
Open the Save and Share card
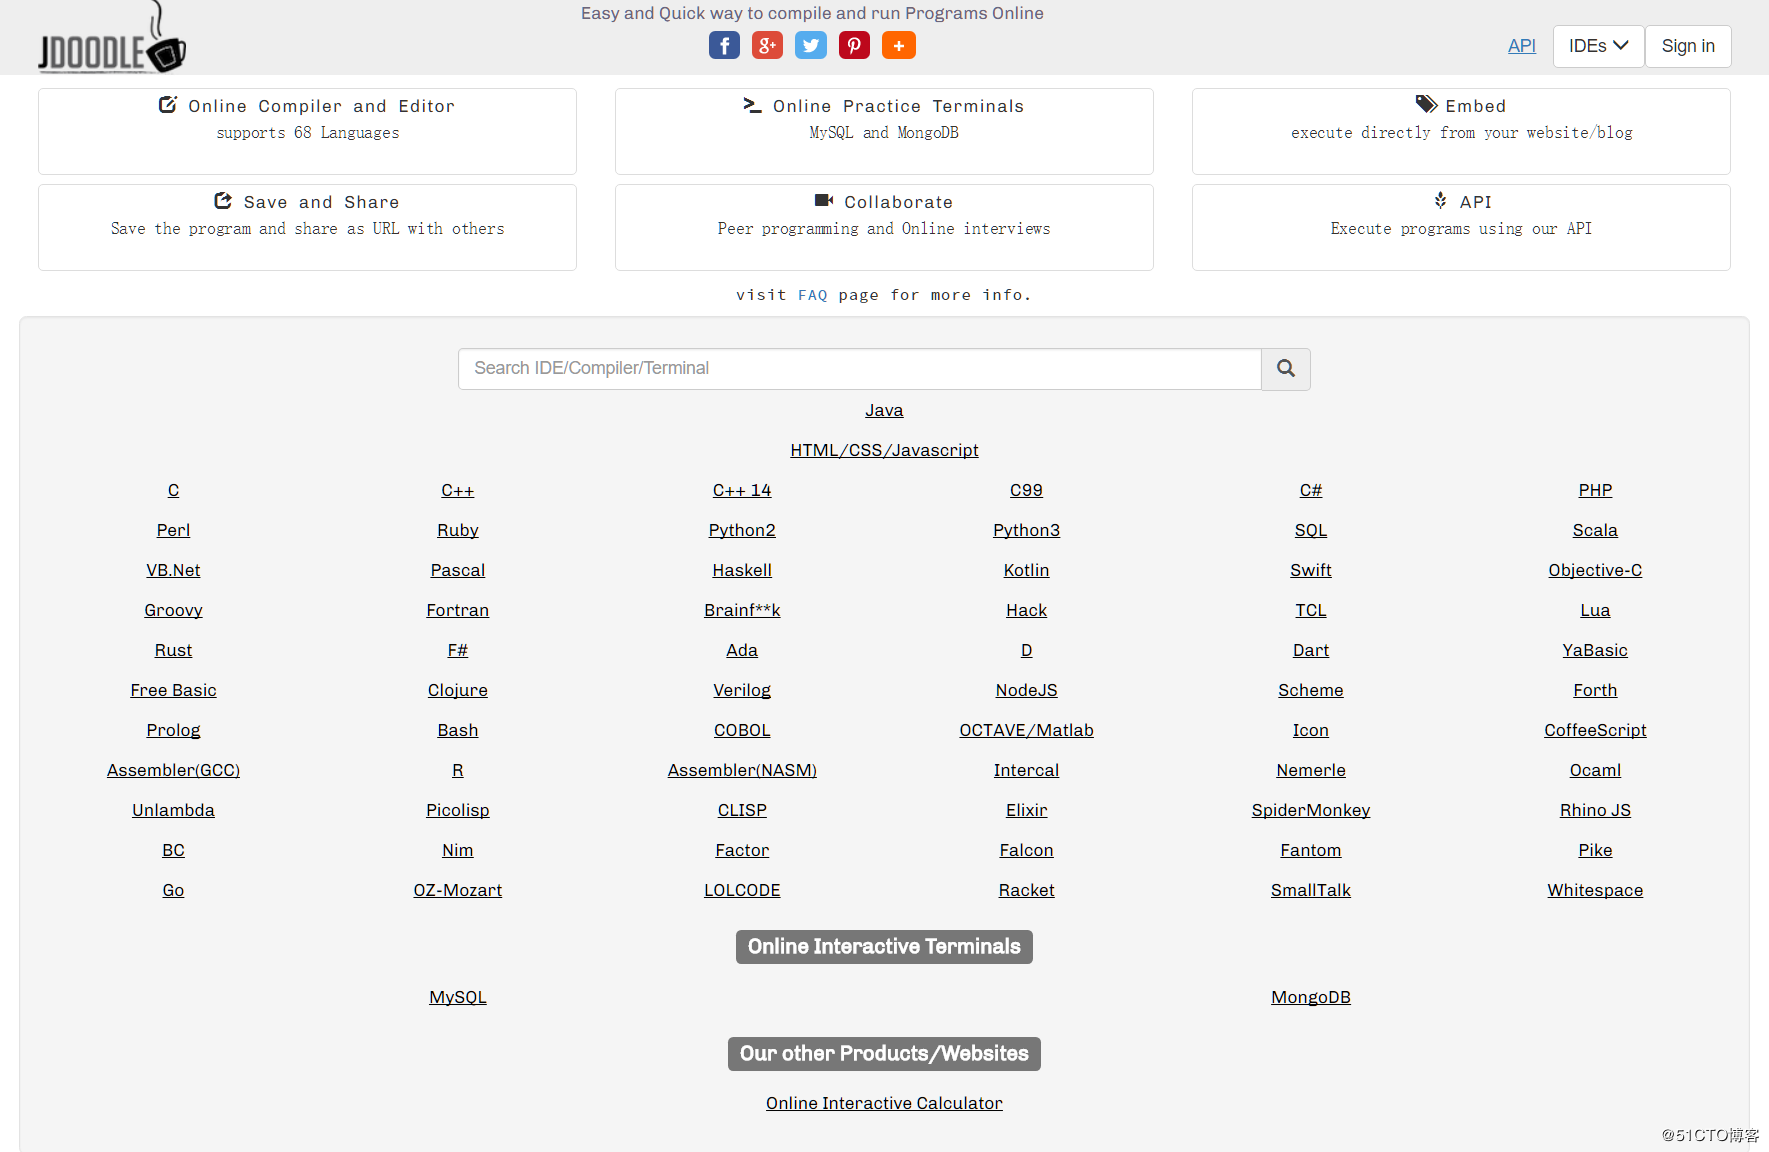307,227
